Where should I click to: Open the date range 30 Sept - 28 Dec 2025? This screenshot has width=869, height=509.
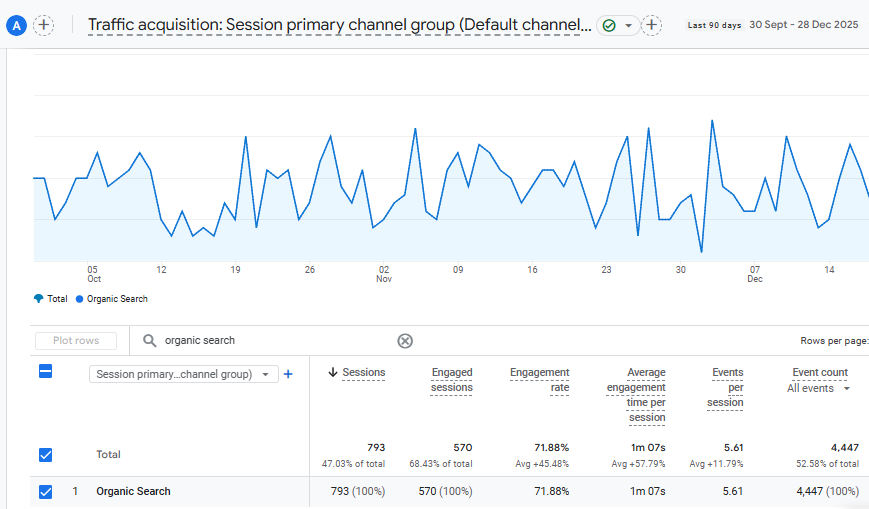[805, 25]
